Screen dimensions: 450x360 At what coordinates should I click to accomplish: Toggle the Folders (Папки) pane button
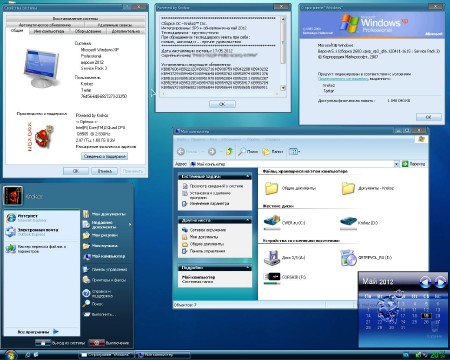click(x=273, y=152)
